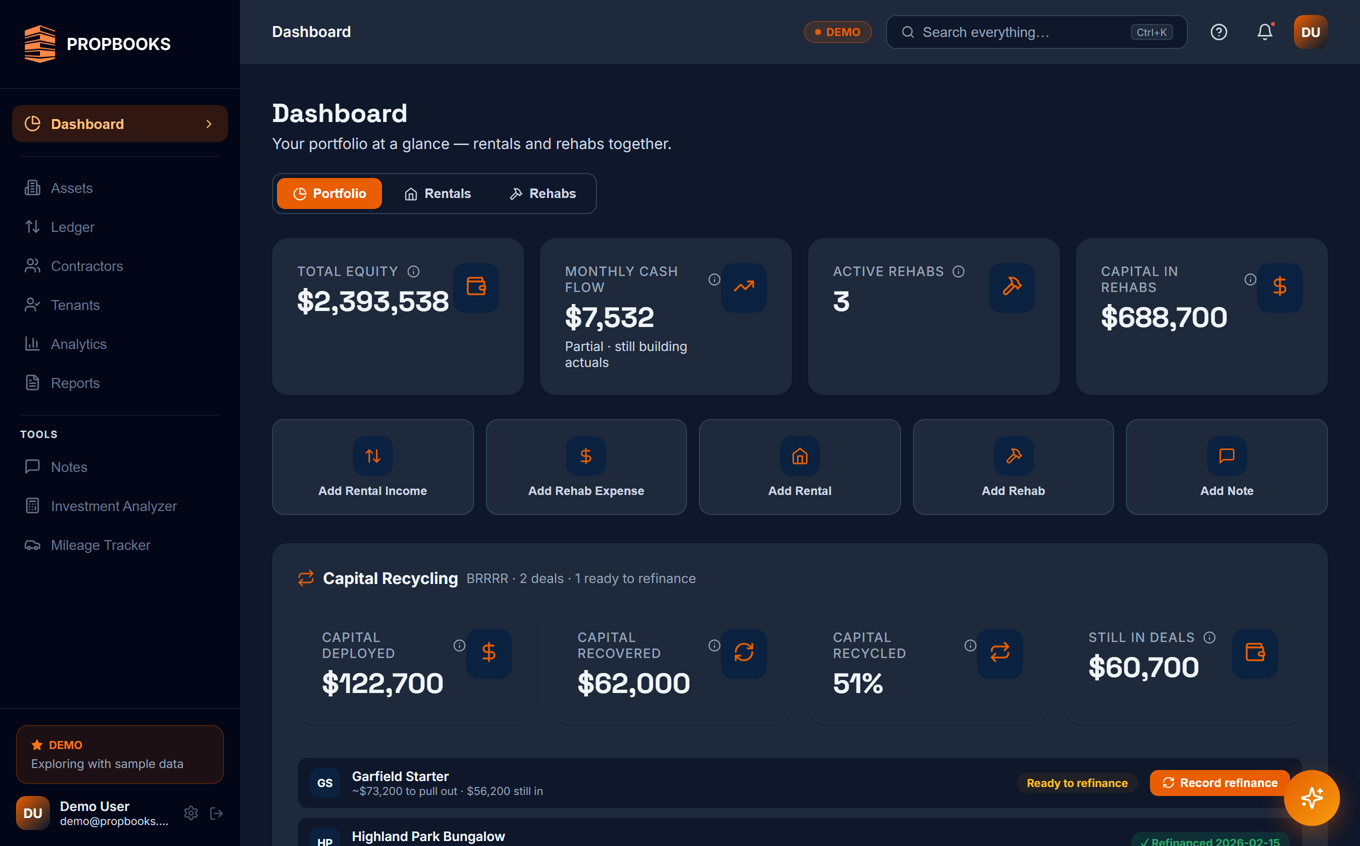Open the Tenants page

119,305
